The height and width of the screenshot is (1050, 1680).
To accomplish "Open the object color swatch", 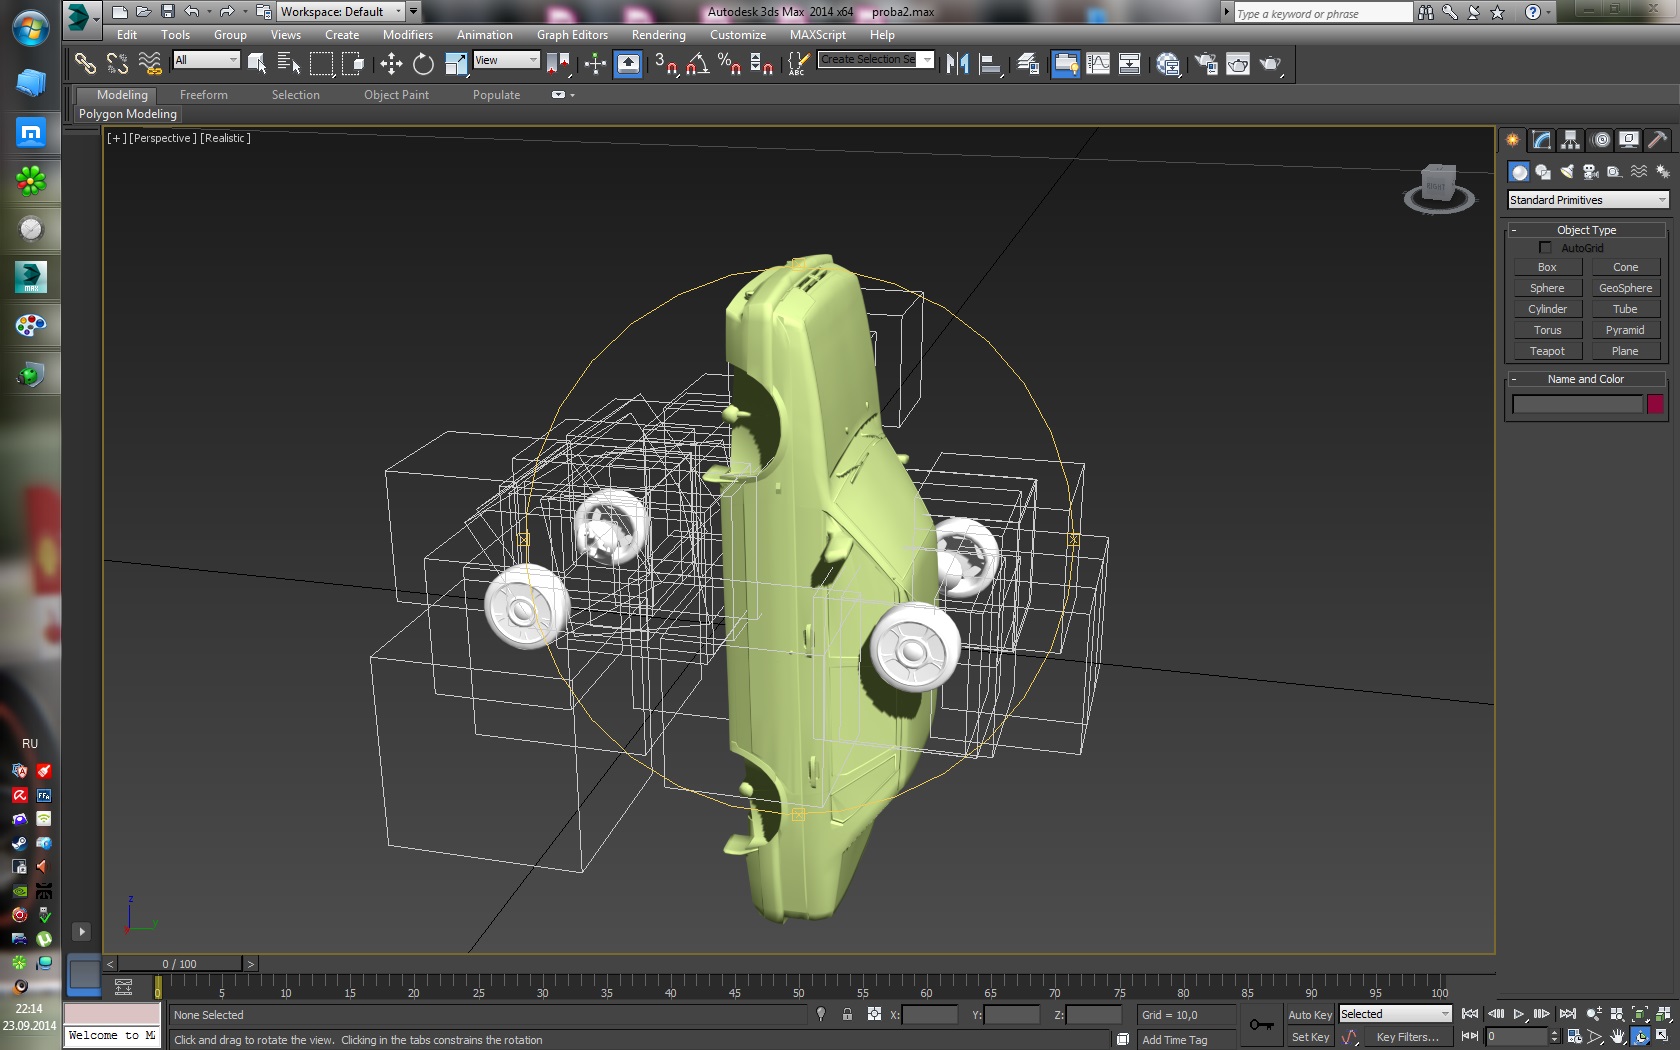I will (x=1655, y=404).
